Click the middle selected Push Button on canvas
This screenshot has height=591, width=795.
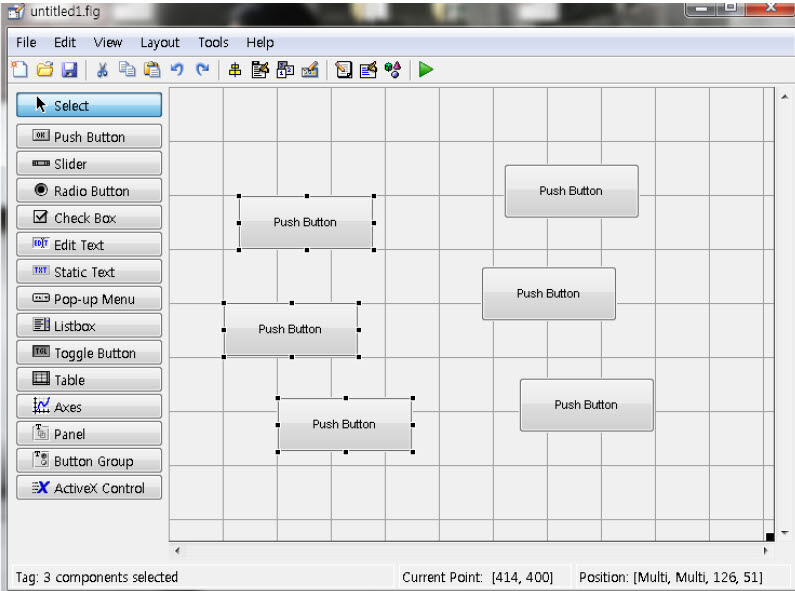point(291,329)
